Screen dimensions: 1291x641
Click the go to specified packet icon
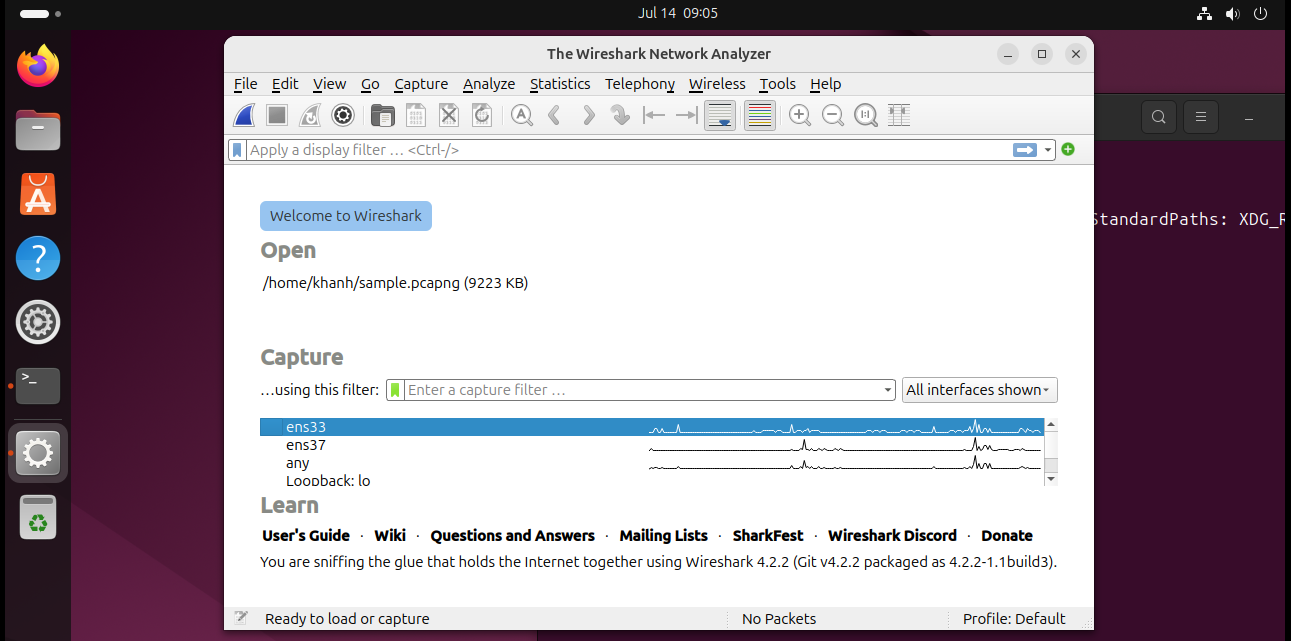pos(620,116)
